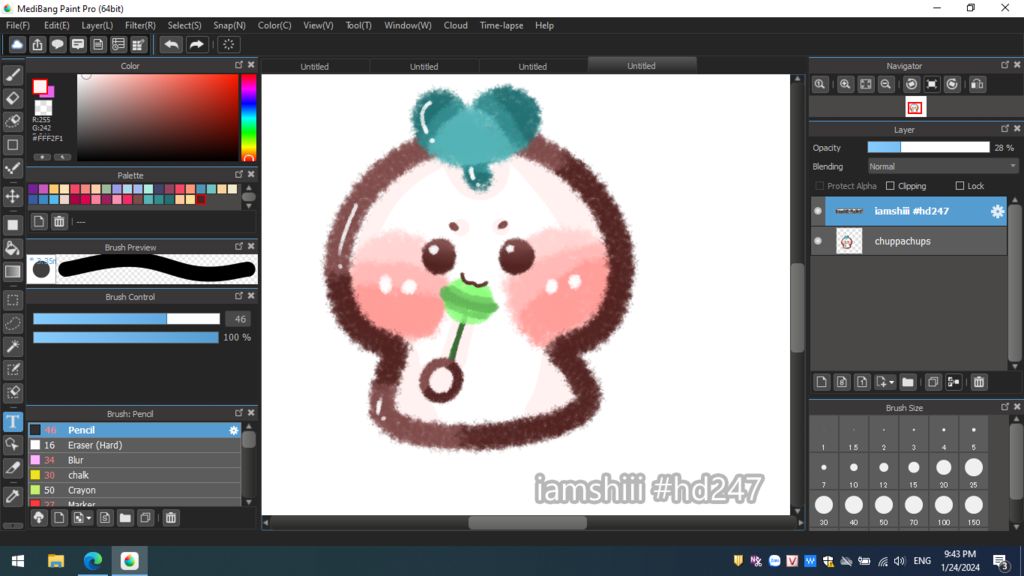Open the File menu
The image size is (1024, 576).
(x=18, y=25)
